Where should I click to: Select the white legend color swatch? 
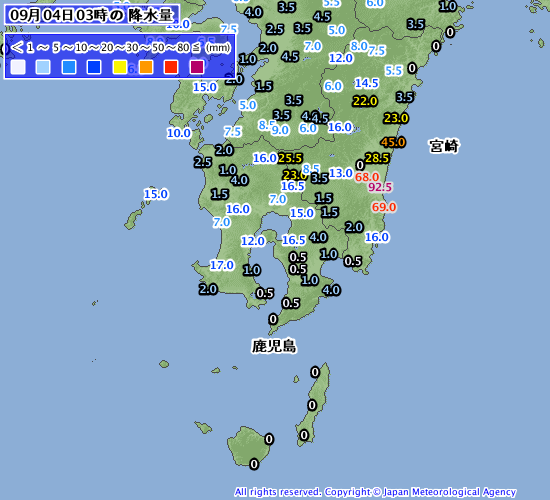point(18,67)
